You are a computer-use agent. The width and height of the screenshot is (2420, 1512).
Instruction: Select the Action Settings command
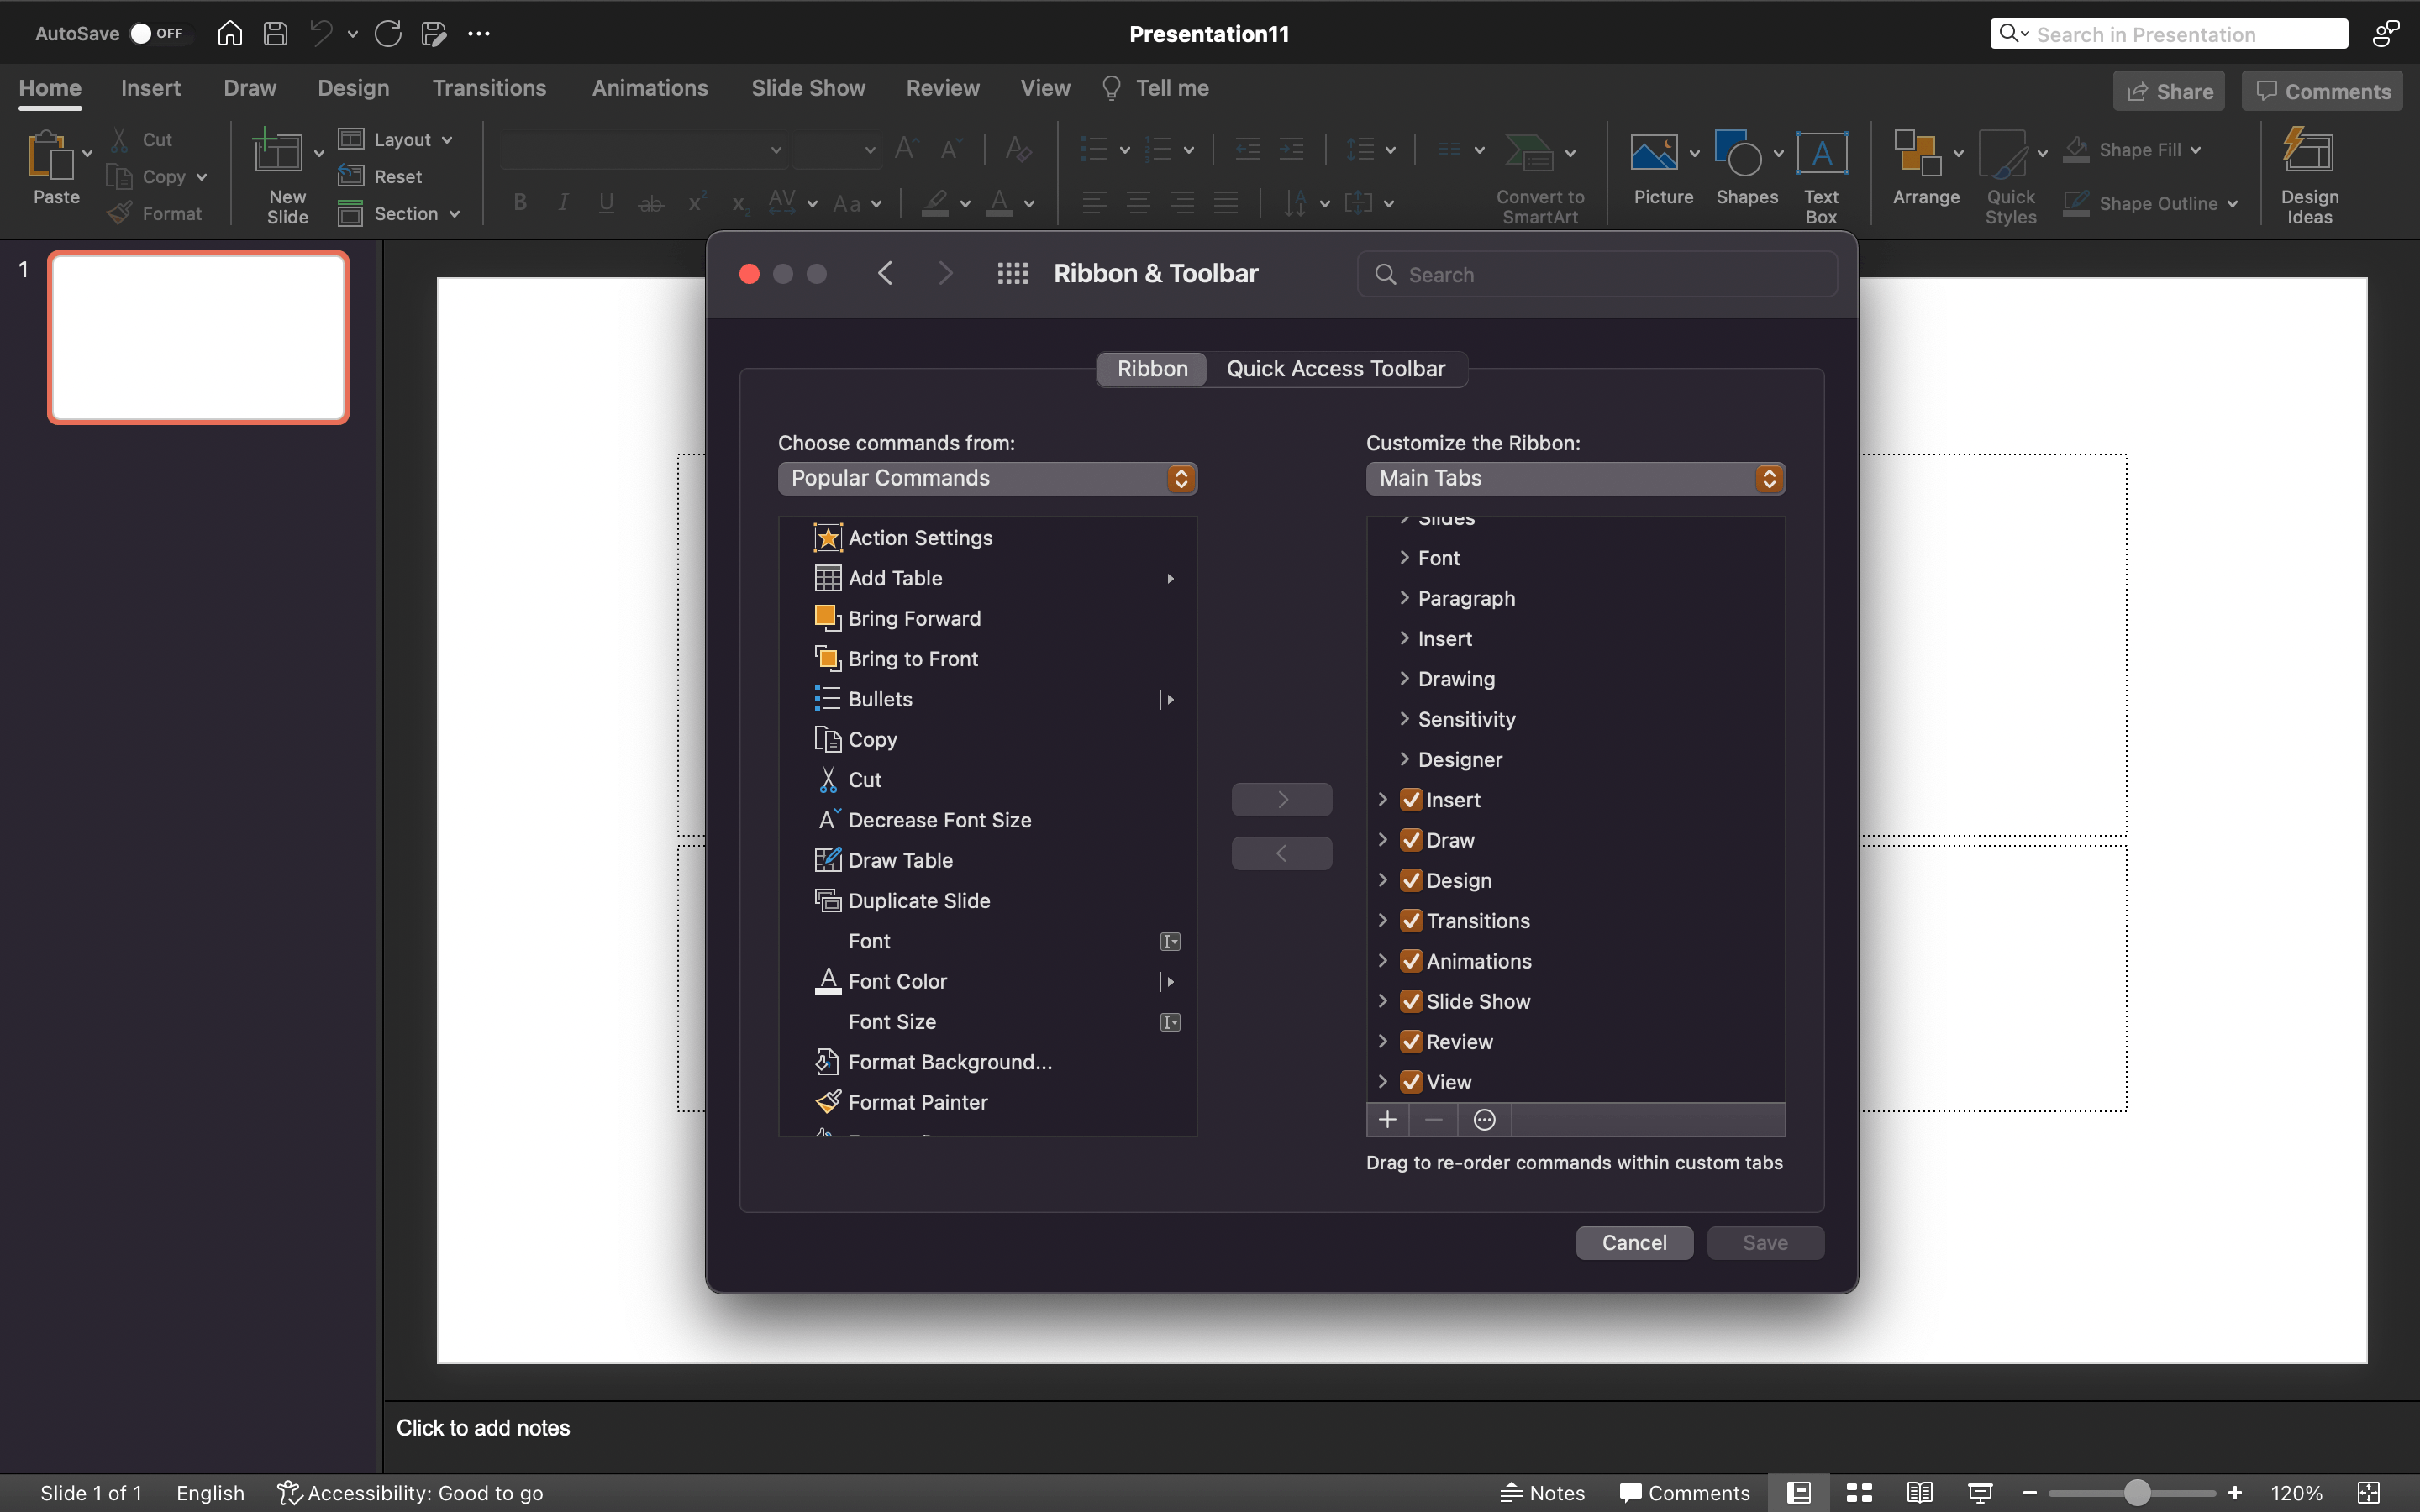coord(920,538)
